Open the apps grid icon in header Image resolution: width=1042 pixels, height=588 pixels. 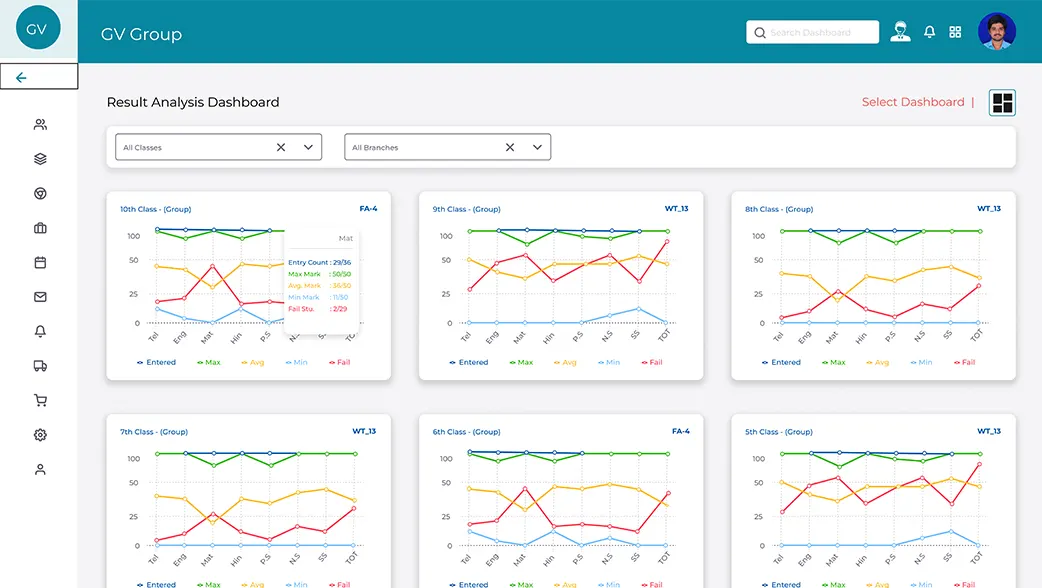(955, 32)
